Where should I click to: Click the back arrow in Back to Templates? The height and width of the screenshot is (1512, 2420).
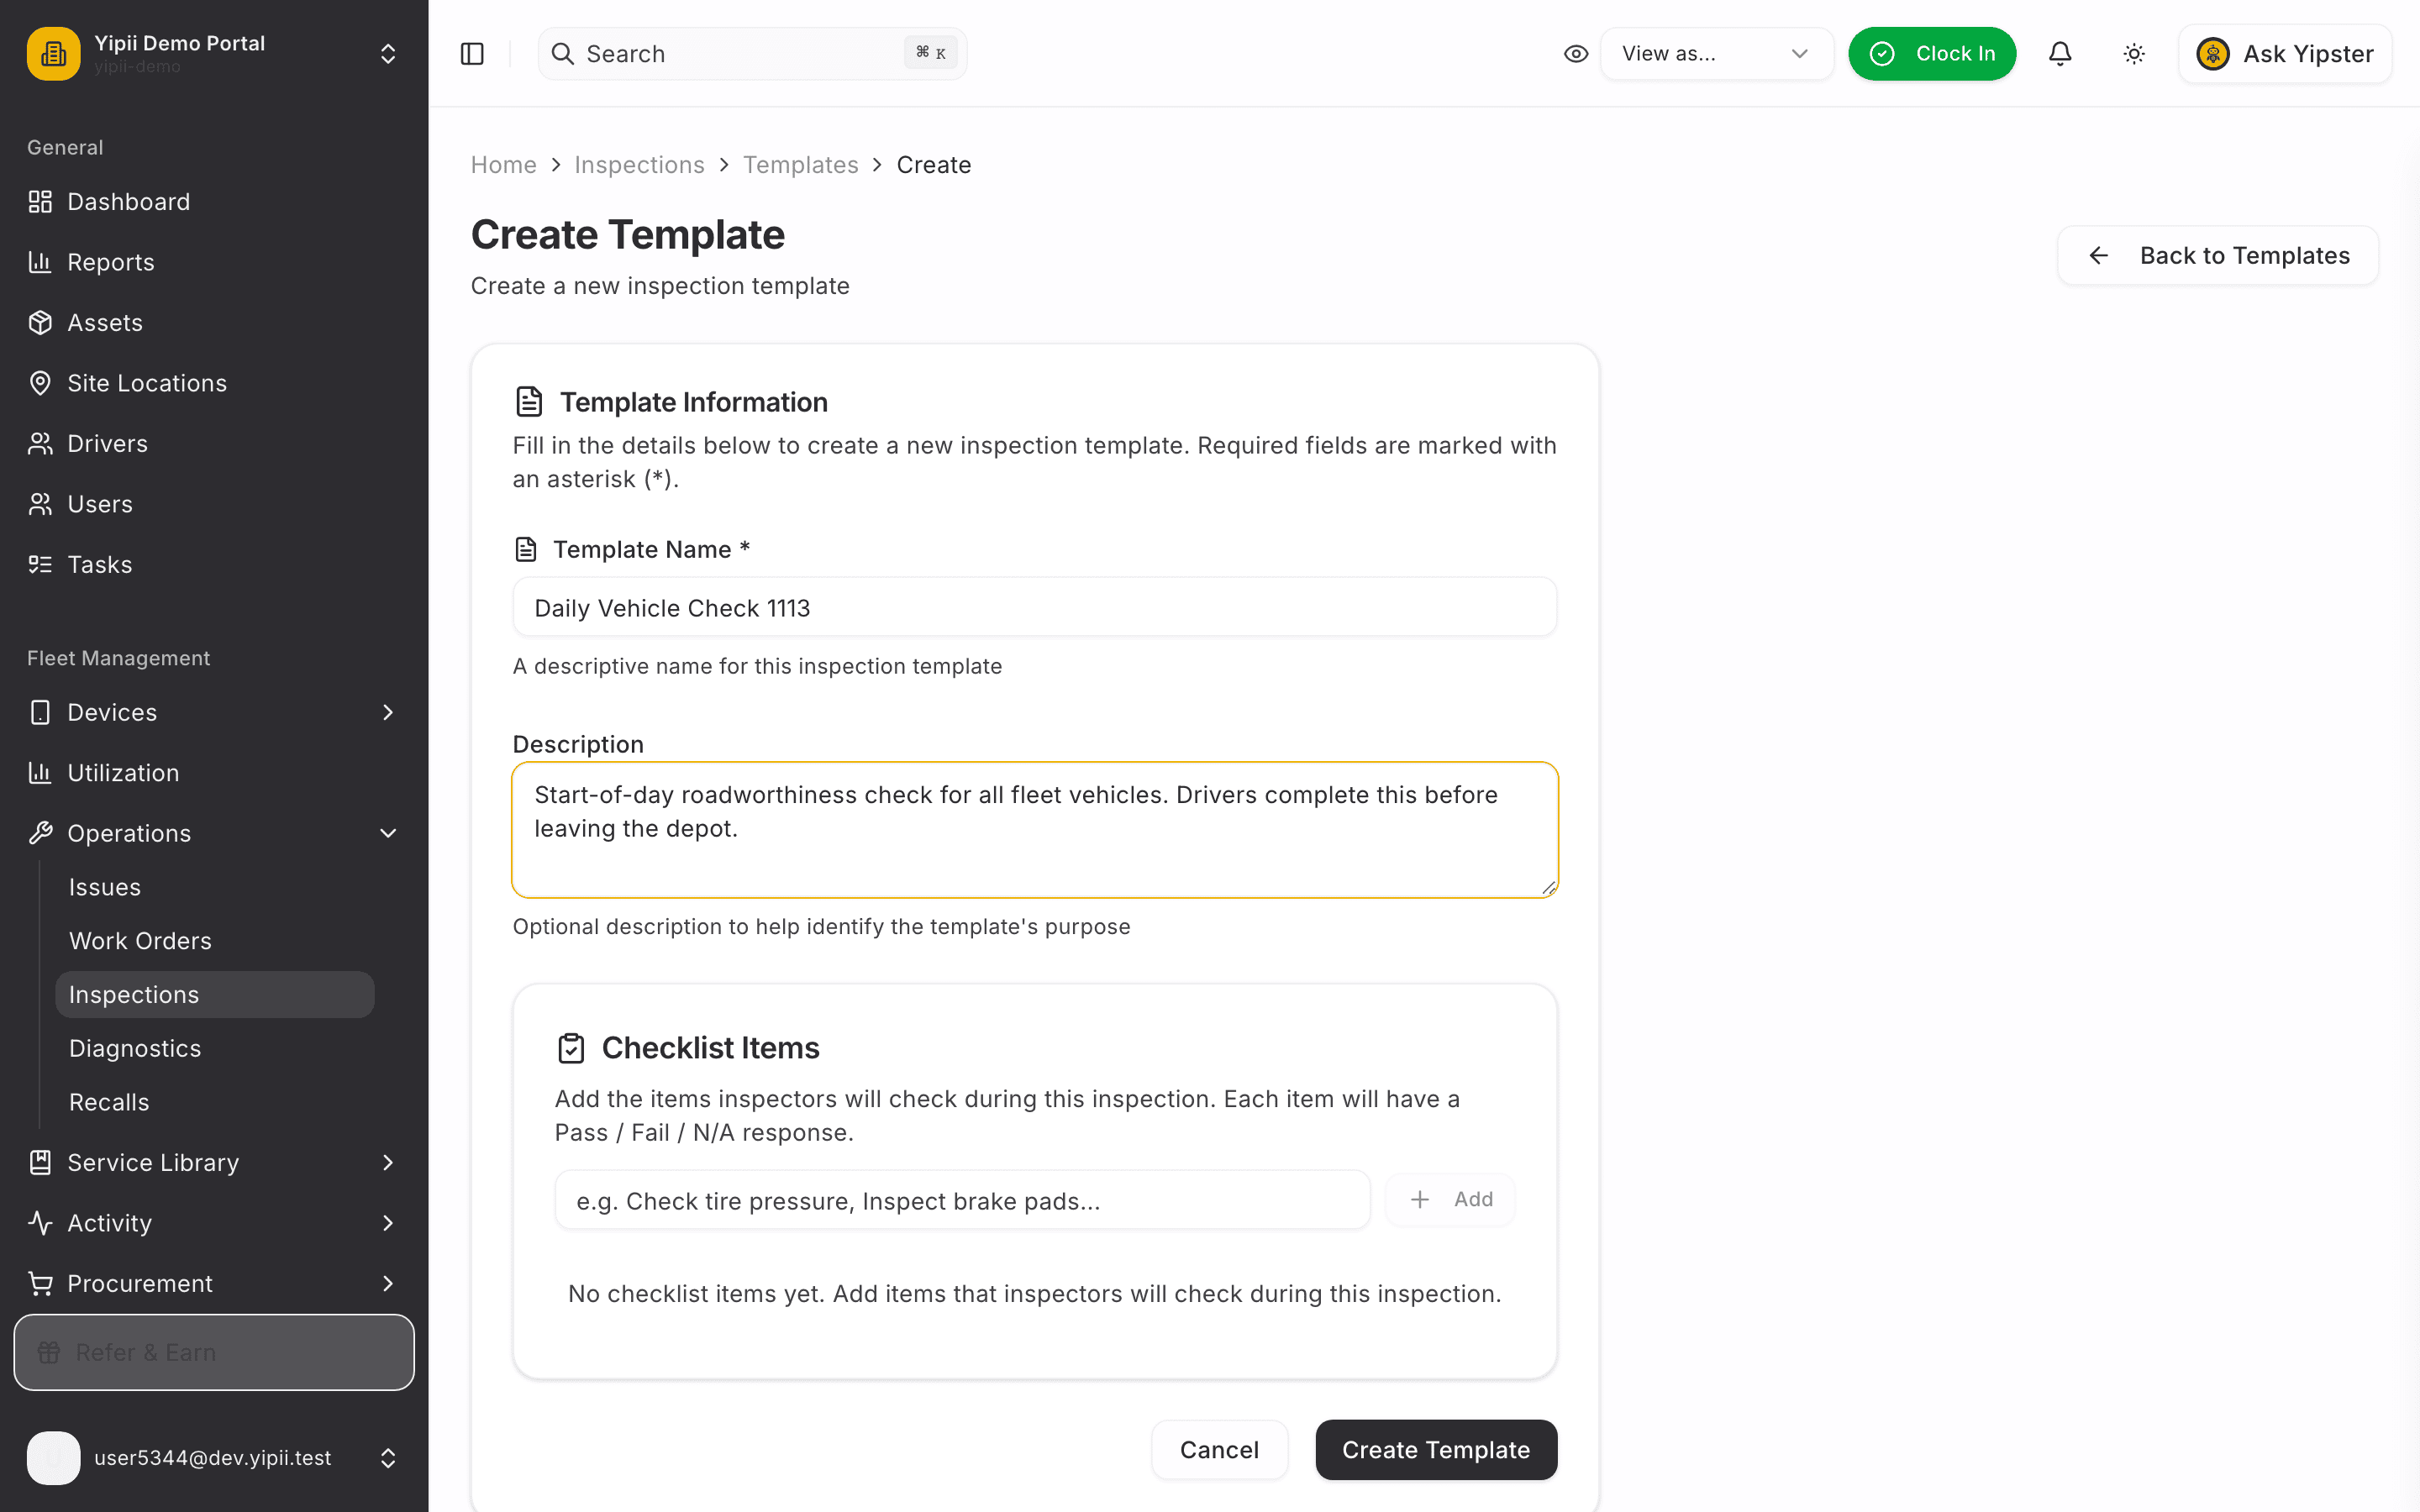tap(2099, 256)
